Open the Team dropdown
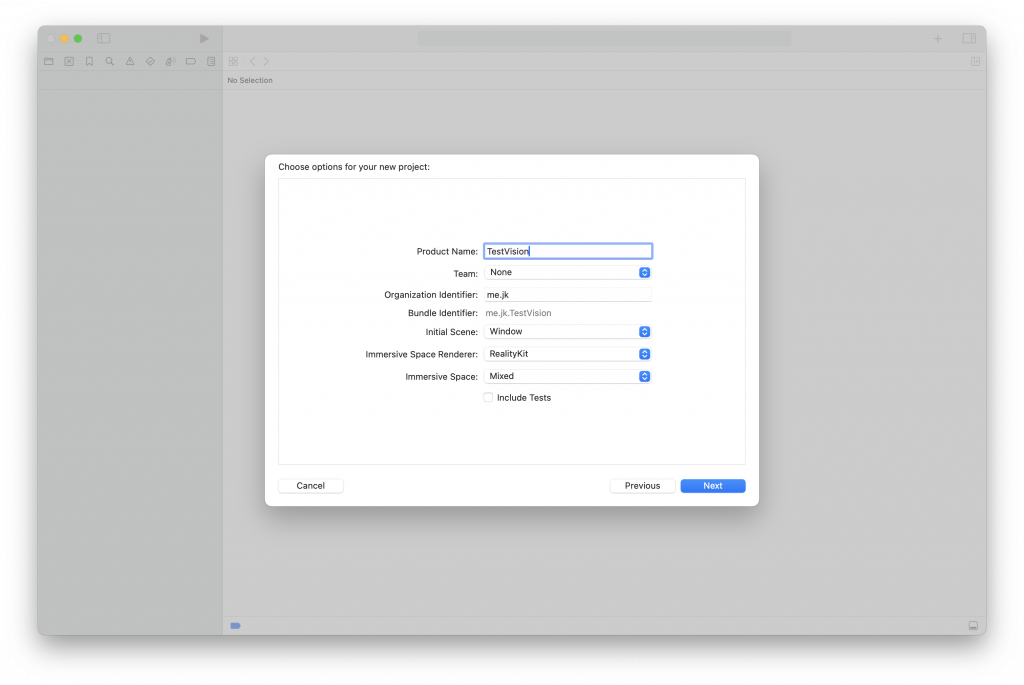Screen dimensions: 1024x685 (x=568, y=272)
